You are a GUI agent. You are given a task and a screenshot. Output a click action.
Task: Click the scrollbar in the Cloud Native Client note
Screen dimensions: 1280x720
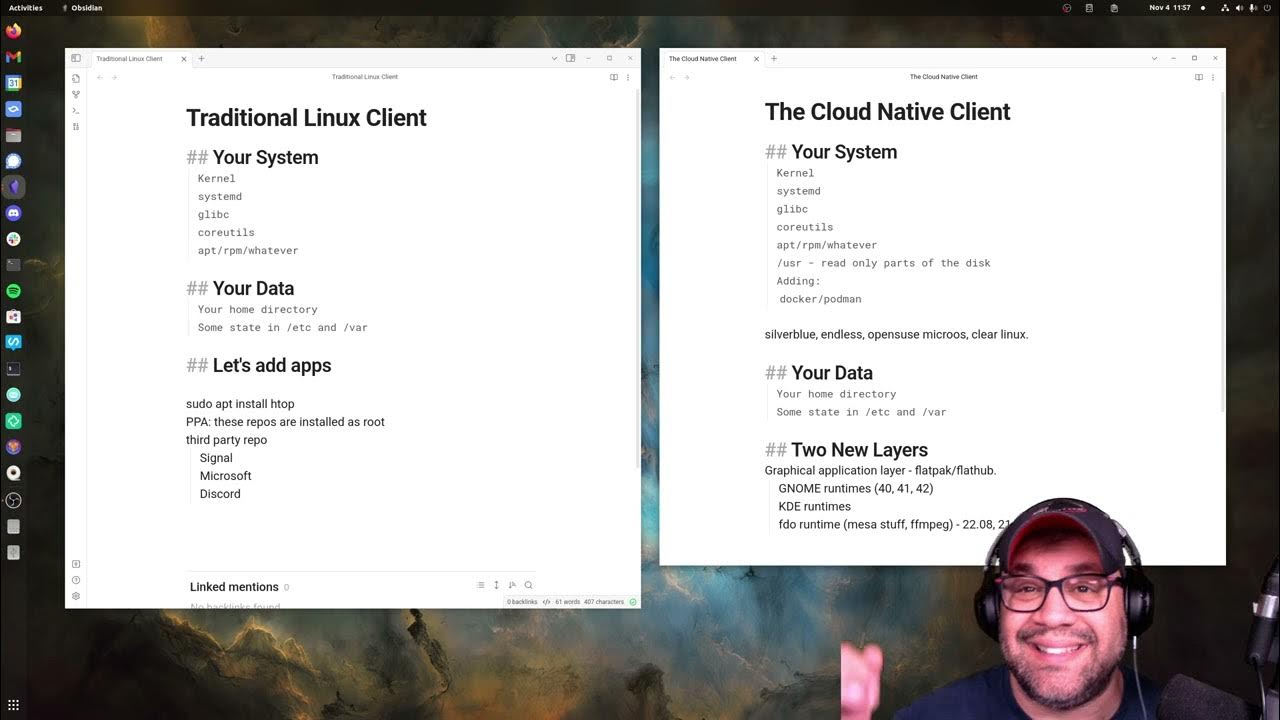tap(1223, 250)
